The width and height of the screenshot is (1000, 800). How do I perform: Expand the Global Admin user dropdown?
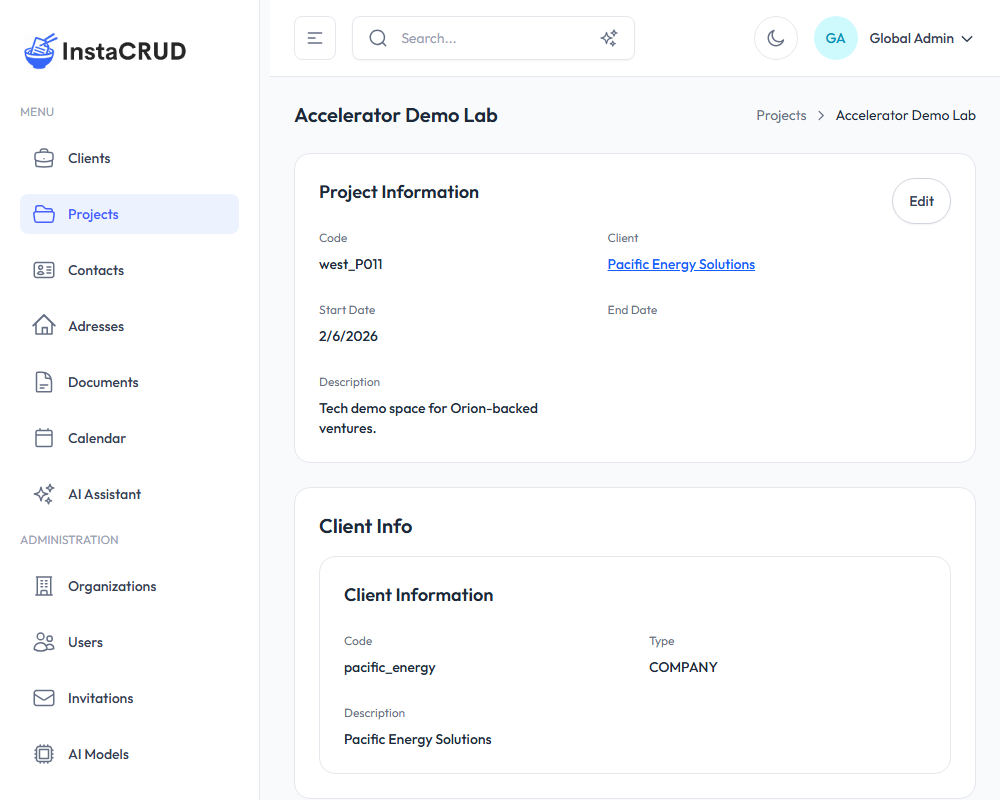921,38
